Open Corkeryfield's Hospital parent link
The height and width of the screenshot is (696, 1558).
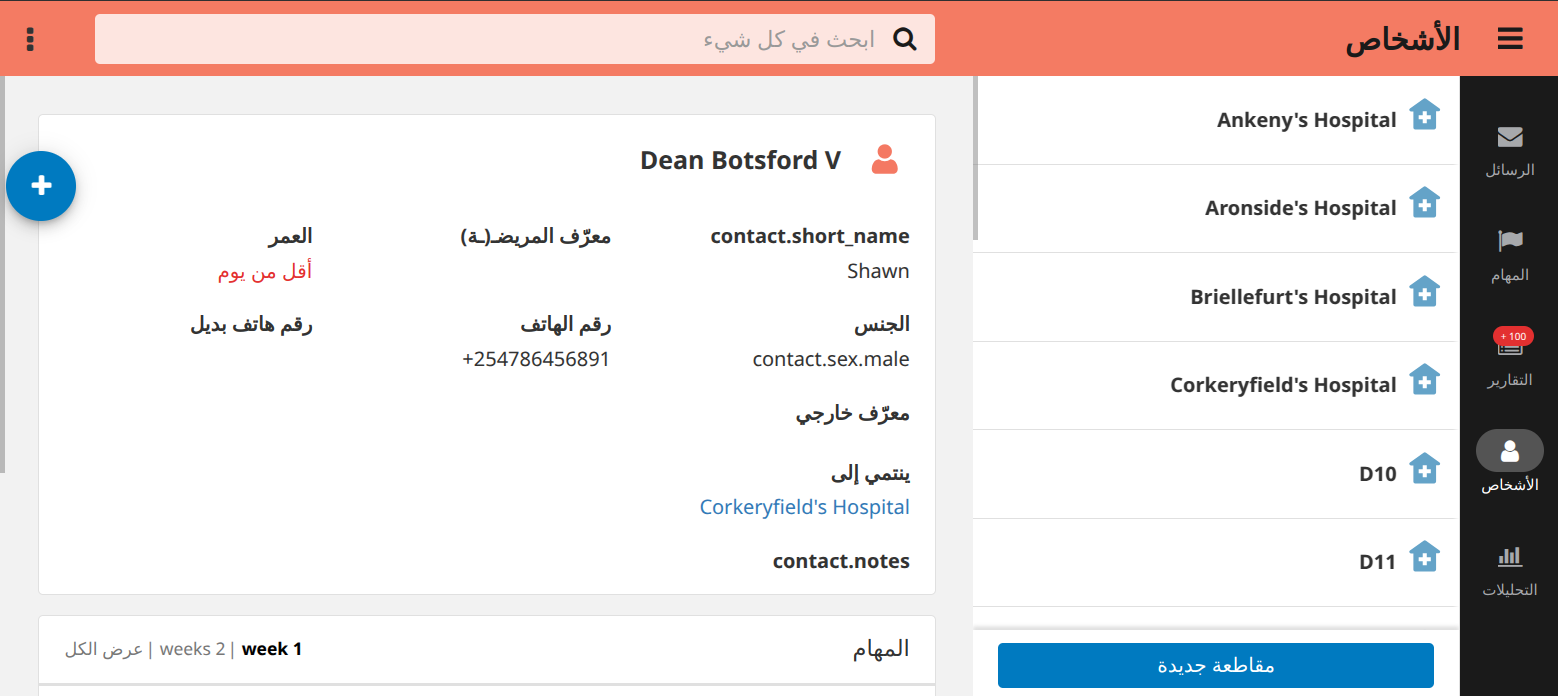click(x=805, y=507)
